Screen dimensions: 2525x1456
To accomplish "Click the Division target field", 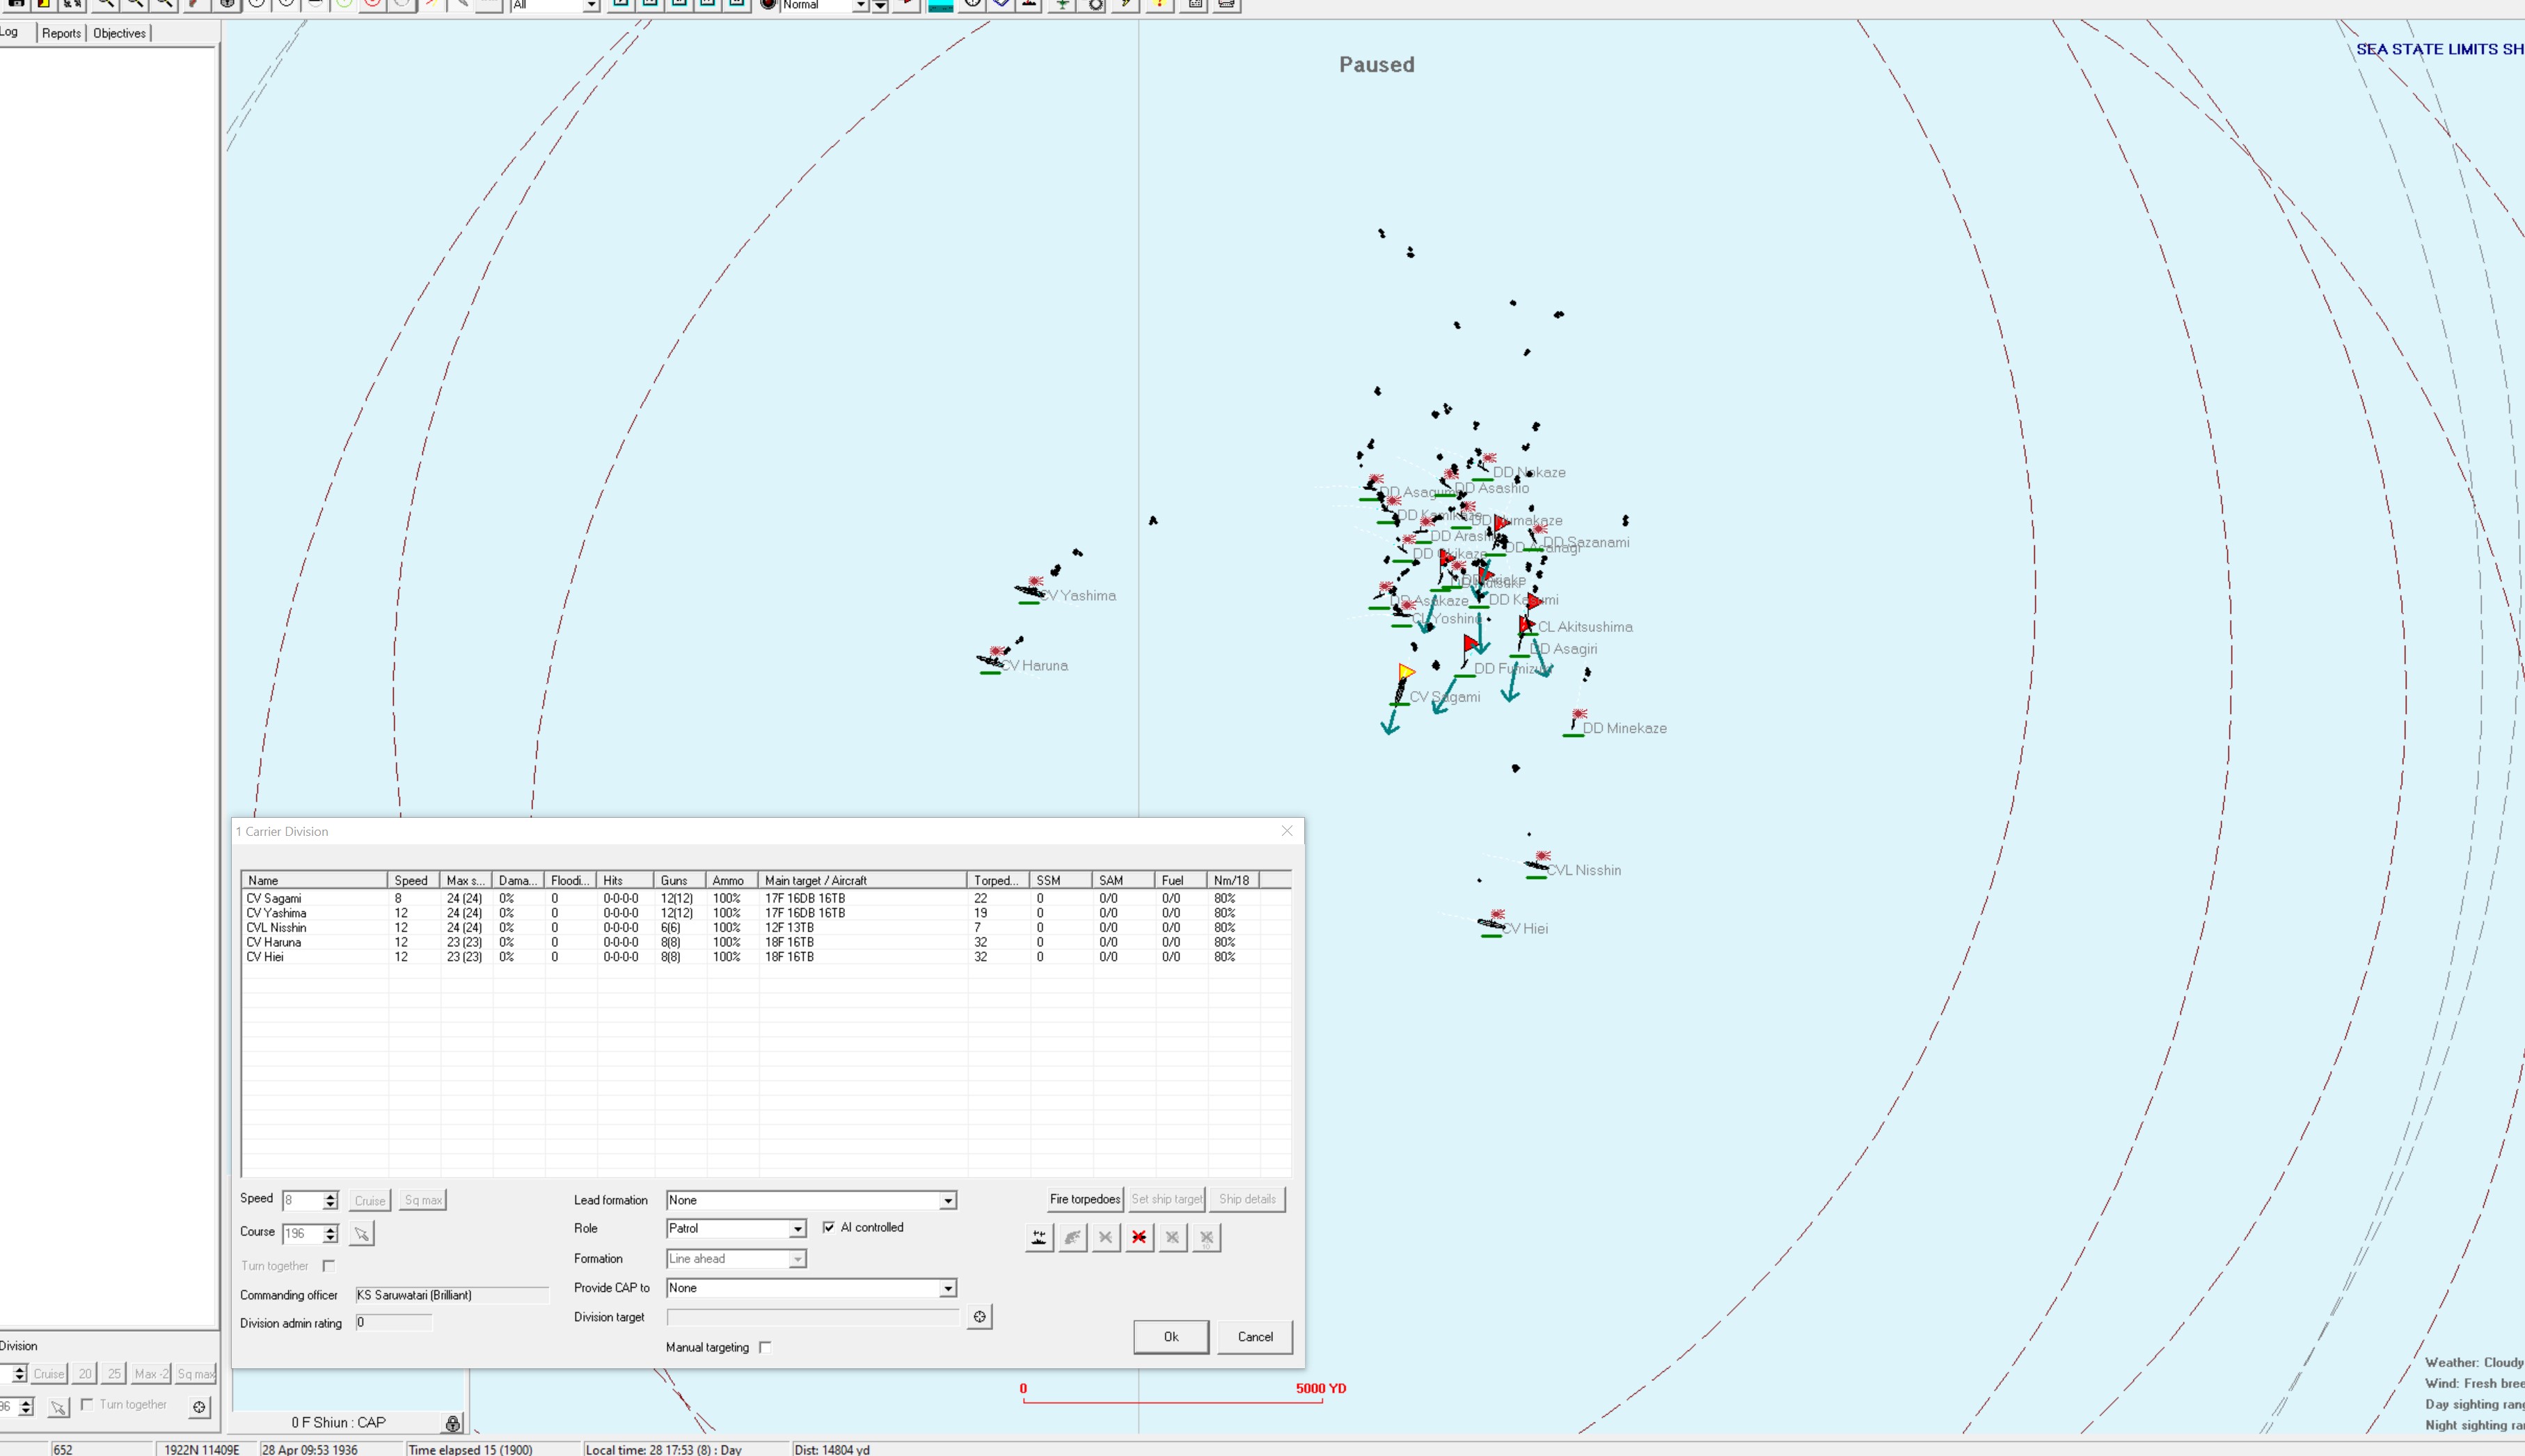I will coord(813,1317).
